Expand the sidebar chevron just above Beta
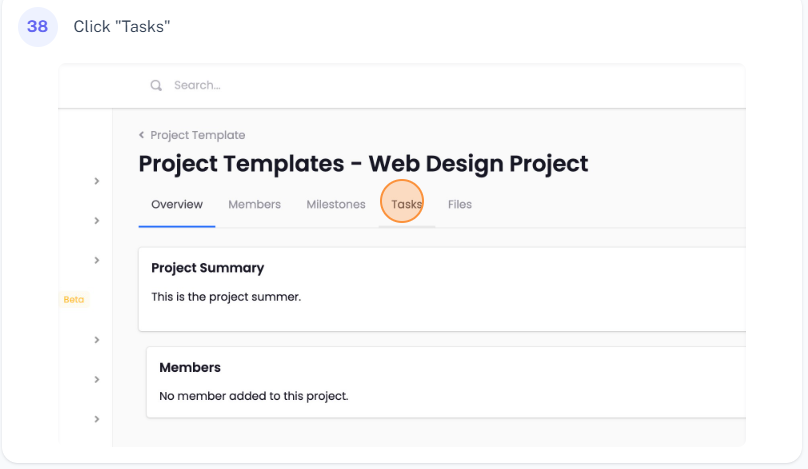The image size is (808, 469). (x=97, y=260)
